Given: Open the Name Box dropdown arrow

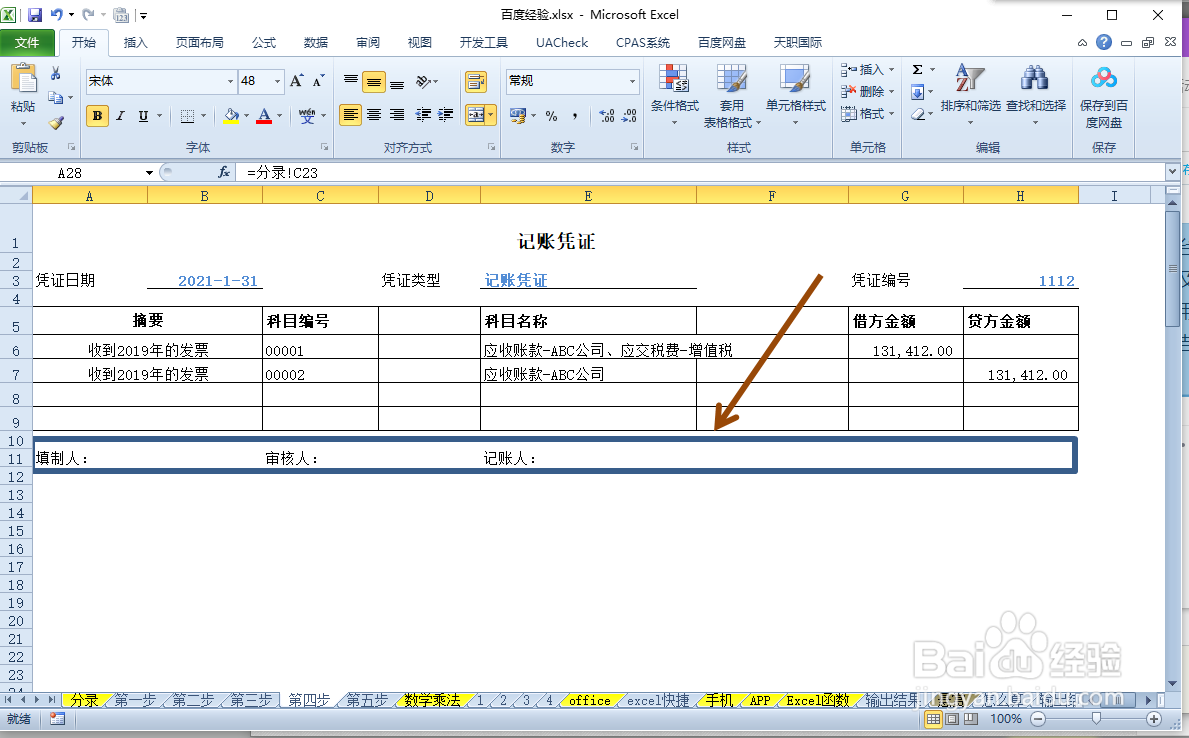Looking at the screenshot, I should pos(149,173).
